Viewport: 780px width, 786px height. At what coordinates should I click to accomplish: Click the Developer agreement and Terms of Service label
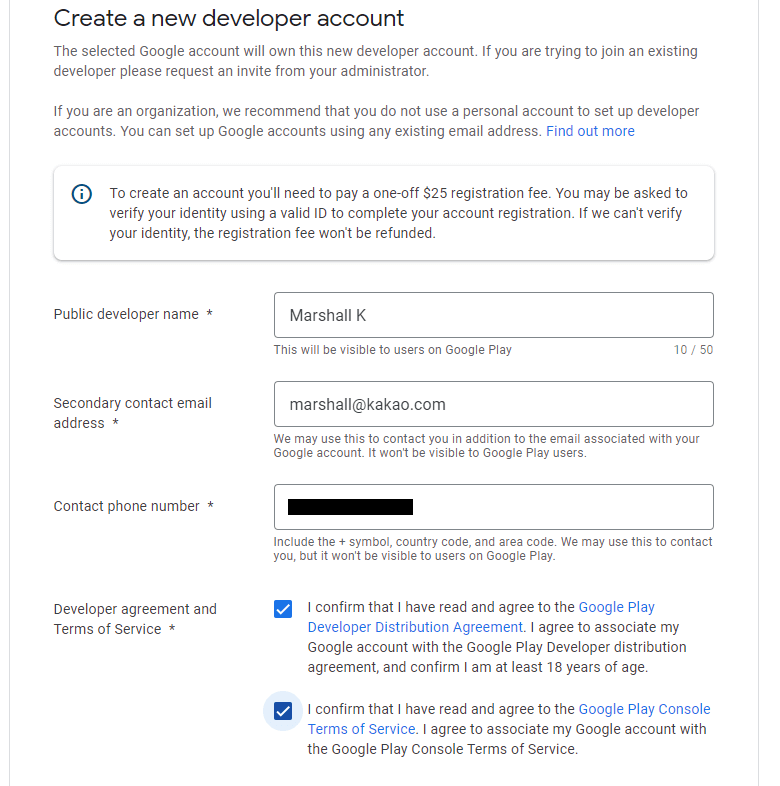coord(135,619)
